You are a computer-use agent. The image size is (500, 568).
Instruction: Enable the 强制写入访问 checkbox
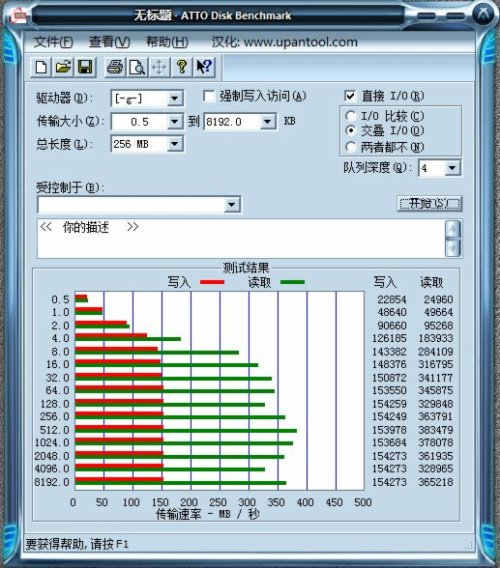[x=209, y=96]
